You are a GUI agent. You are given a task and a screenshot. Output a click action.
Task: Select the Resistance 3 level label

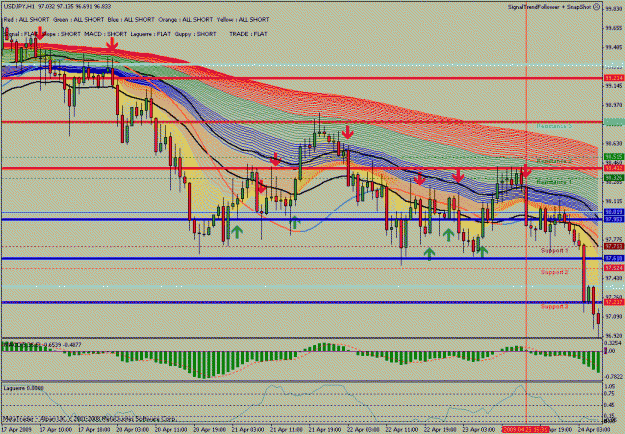(554, 126)
